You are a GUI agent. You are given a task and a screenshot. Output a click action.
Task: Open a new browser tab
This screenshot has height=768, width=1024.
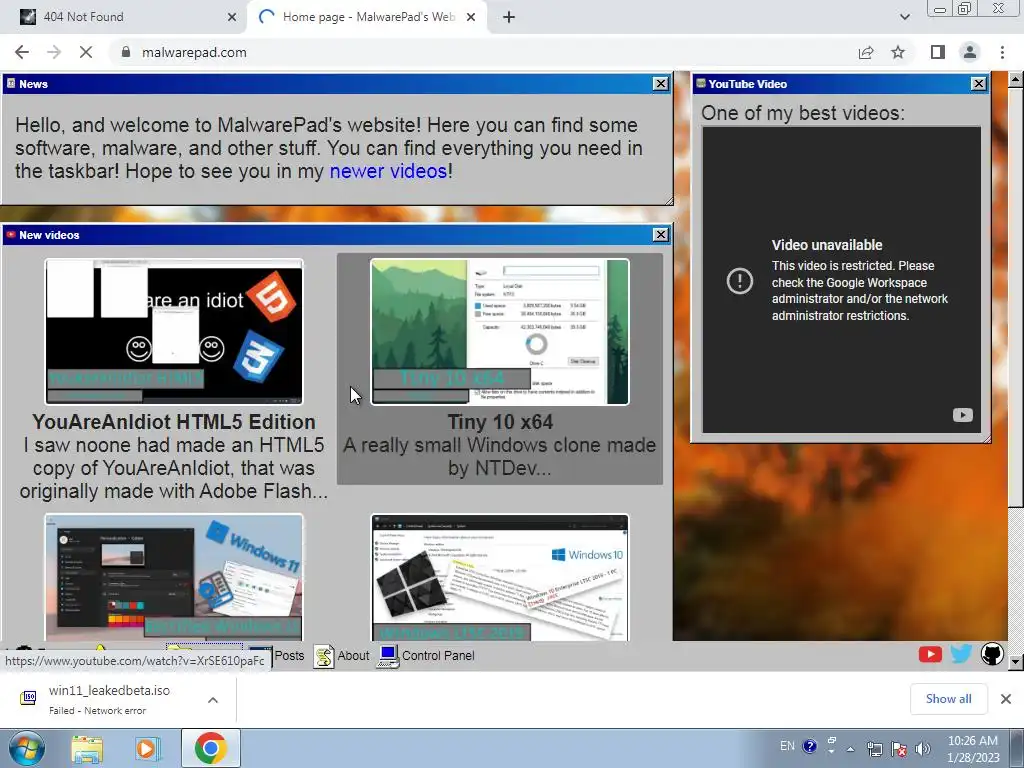tap(509, 17)
